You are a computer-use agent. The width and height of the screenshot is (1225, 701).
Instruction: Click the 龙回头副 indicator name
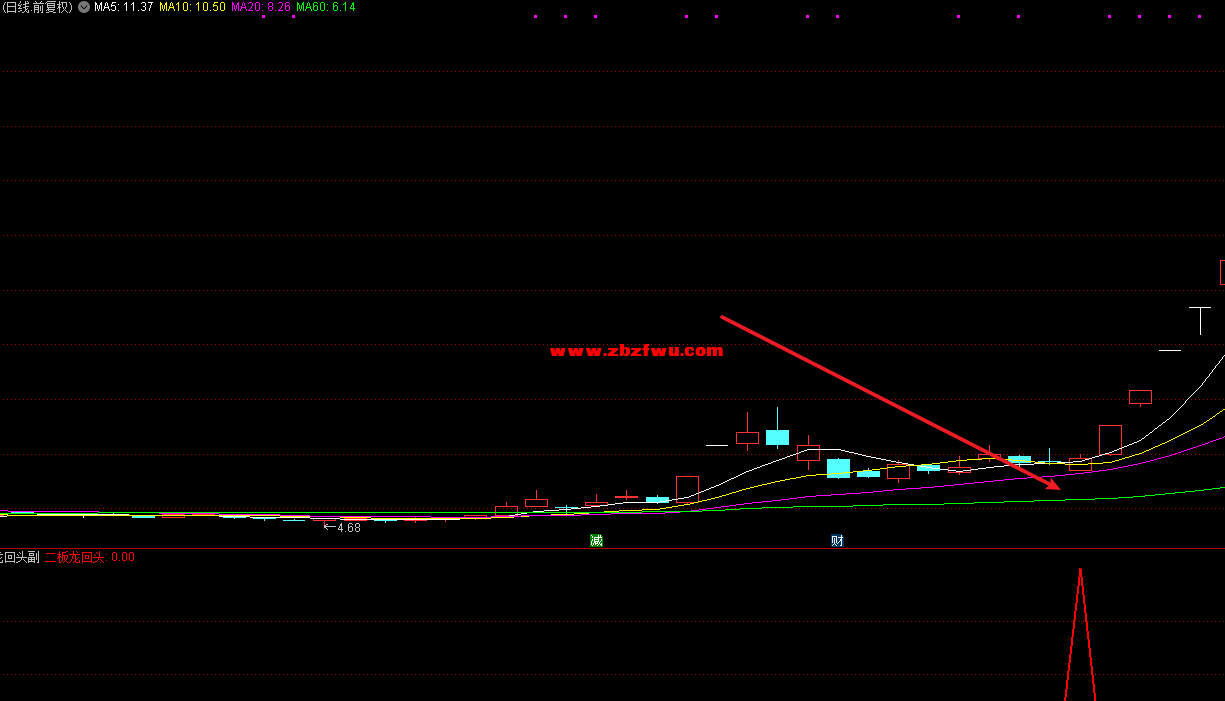pos(19,557)
